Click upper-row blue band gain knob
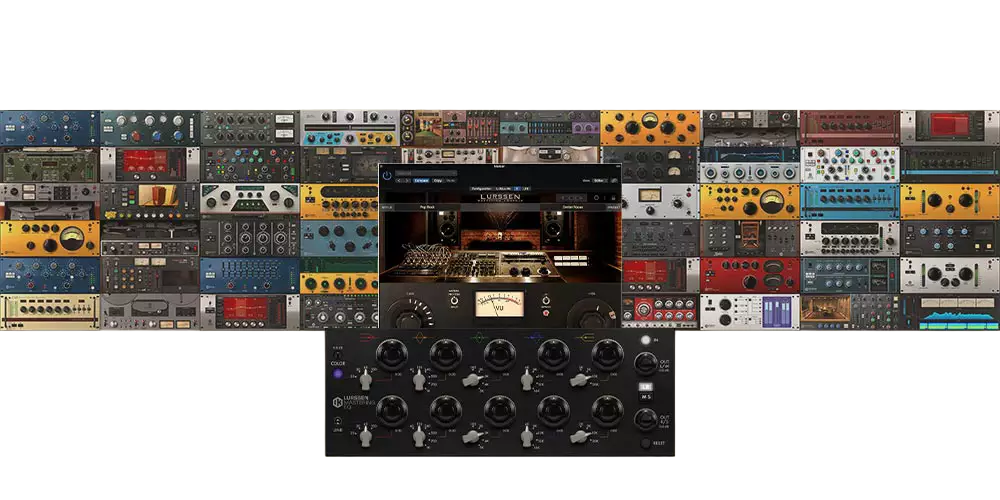Screen dimensions: 1000x500 point(554,355)
